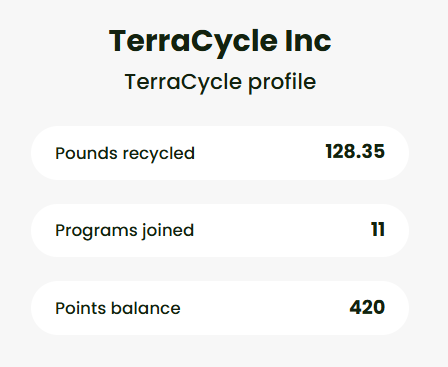Viewport: 448px width, 367px height.
Task: Select the 420 points value
Action: (367, 307)
